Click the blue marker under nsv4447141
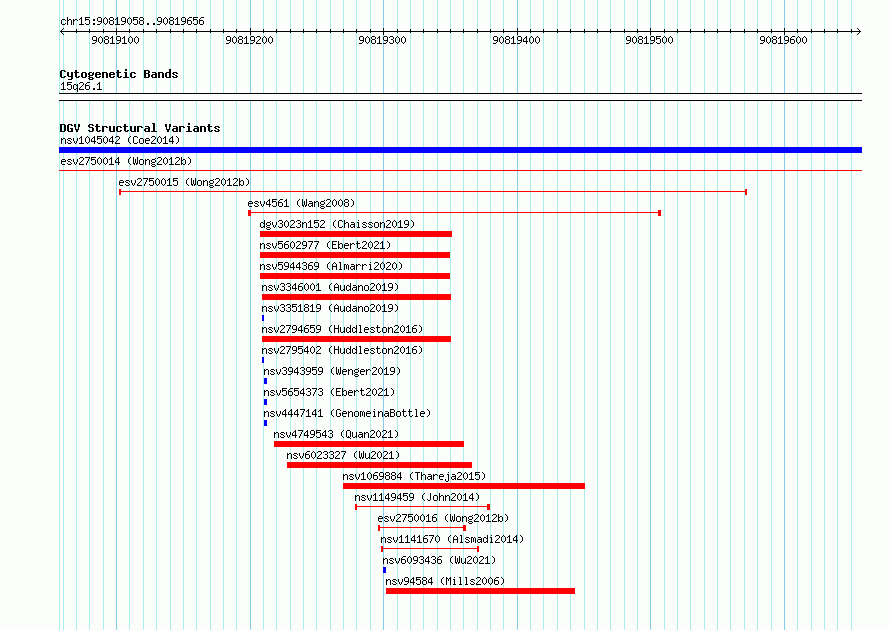This screenshot has width=890, height=630. click(x=265, y=423)
